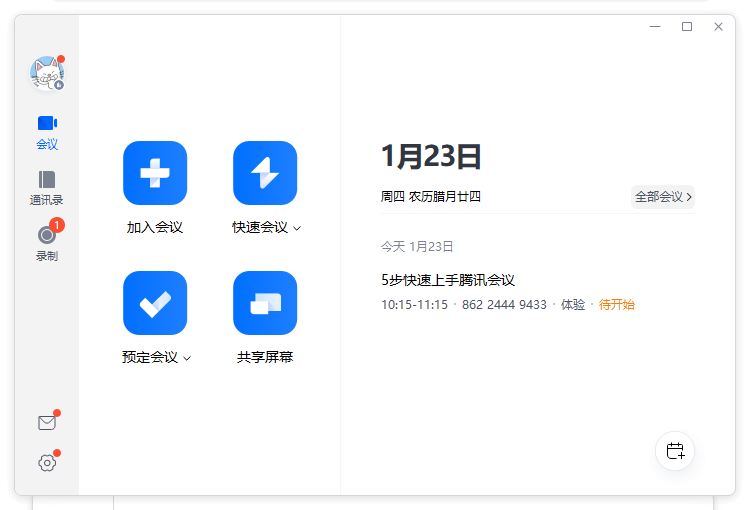Image resolution: width=750 pixels, height=510 pixels.
Task: Click the 今天 1月23日 label
Action: (x=417, y=246)
